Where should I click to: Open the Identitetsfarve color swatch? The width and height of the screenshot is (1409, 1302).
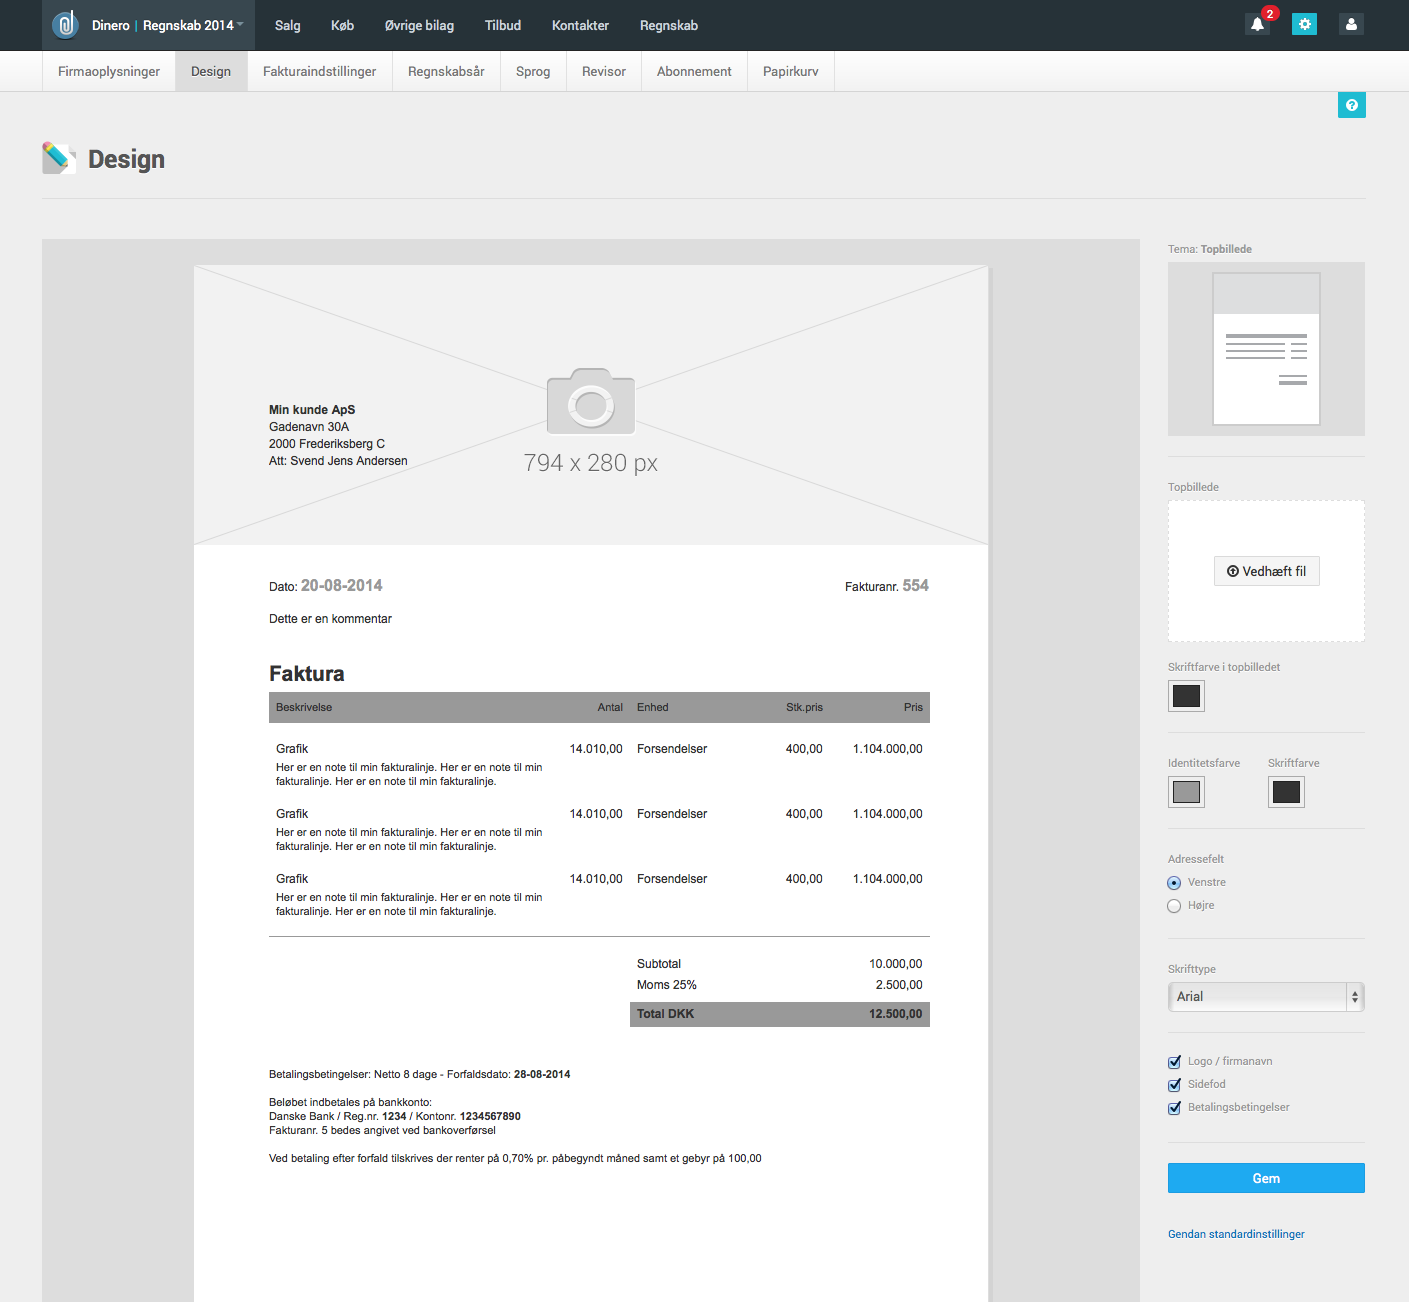click(1186, 792)
